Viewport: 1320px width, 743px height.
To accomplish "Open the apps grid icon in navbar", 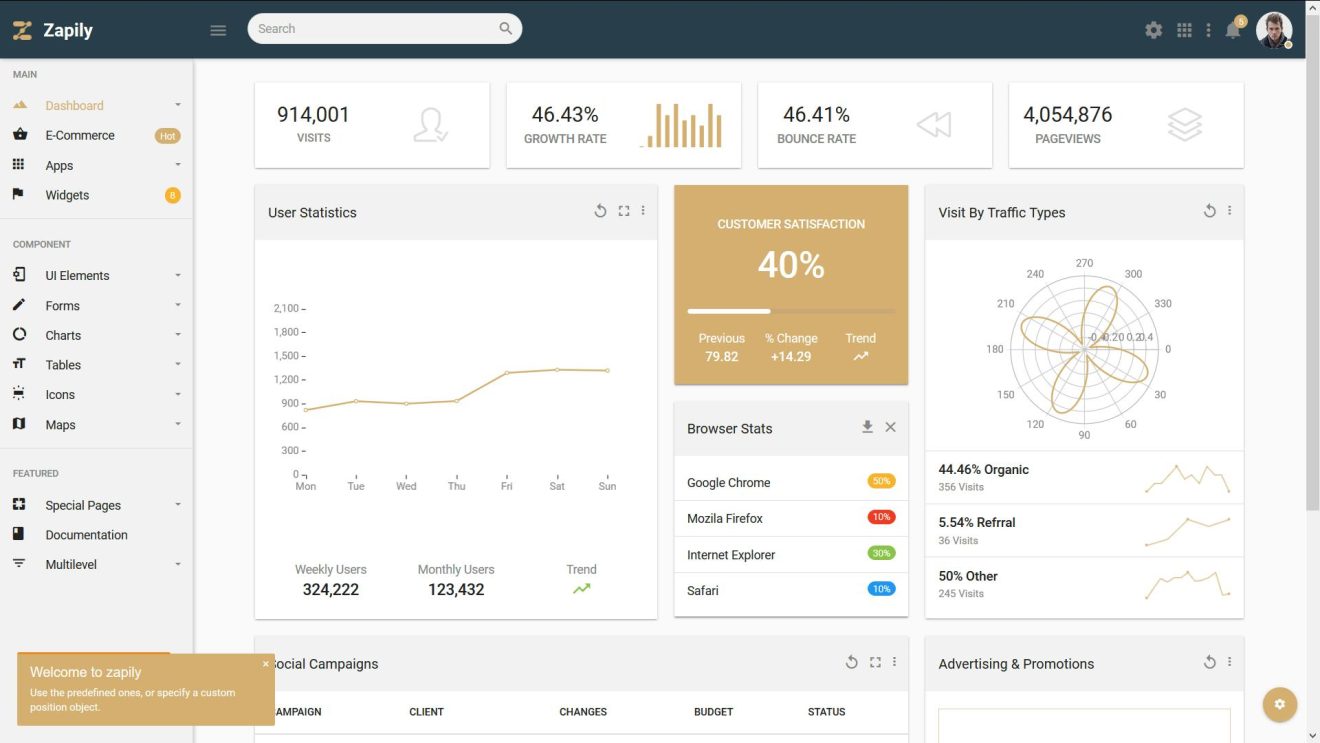I will click(x=1184, y=30).
